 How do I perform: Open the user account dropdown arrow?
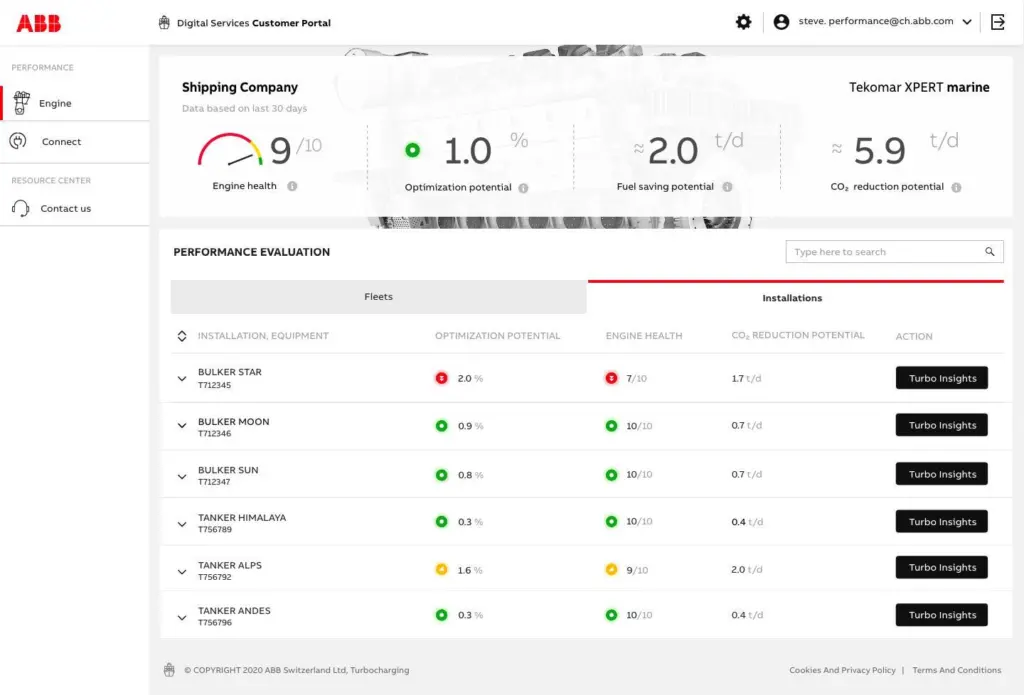(x=967, y=22)
